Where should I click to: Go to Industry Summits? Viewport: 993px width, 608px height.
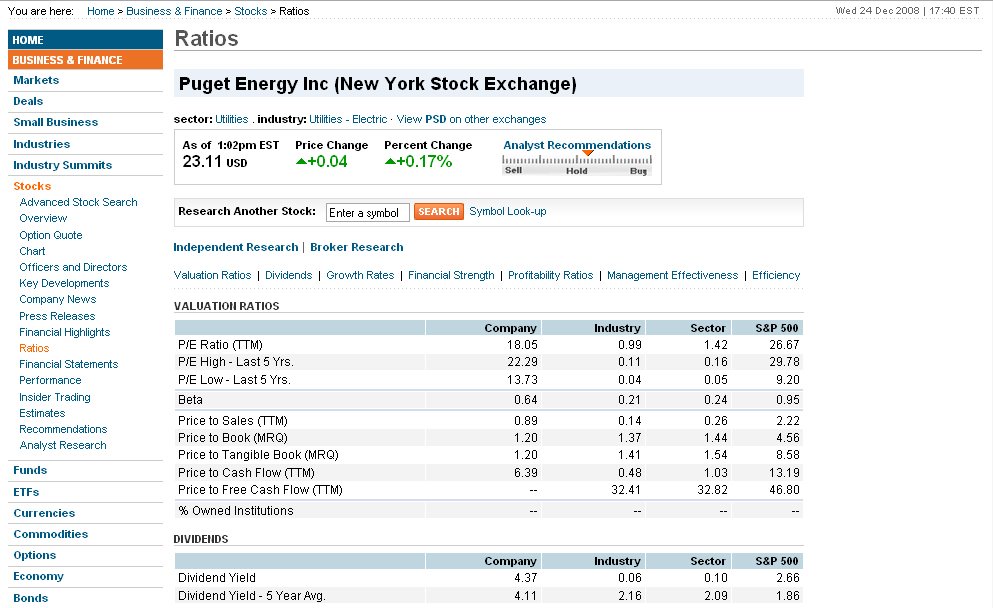63,165
